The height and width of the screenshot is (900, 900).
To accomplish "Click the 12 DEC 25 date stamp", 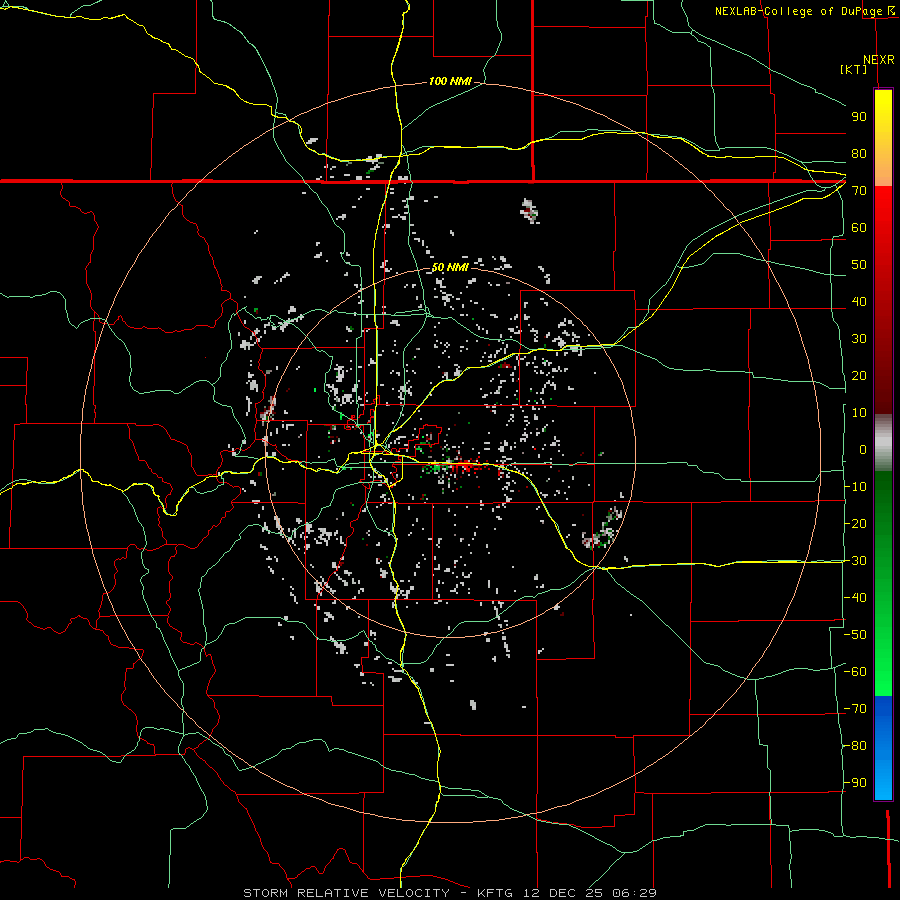I will (564, 893).
